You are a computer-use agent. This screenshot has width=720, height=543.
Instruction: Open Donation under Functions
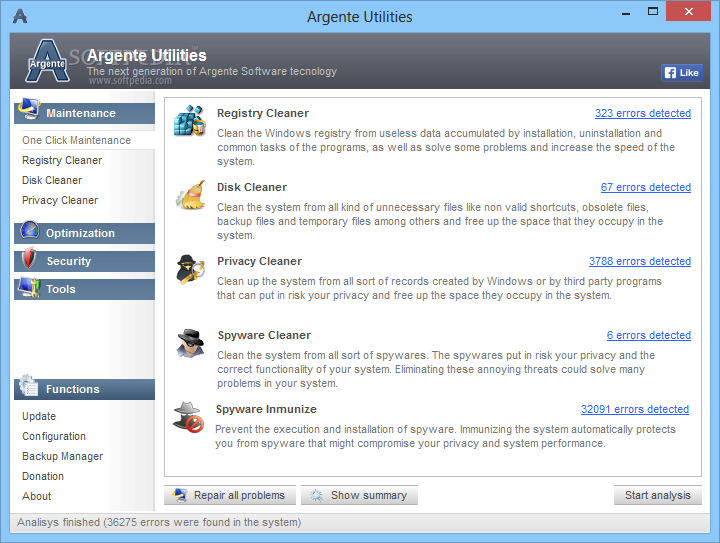43,476
